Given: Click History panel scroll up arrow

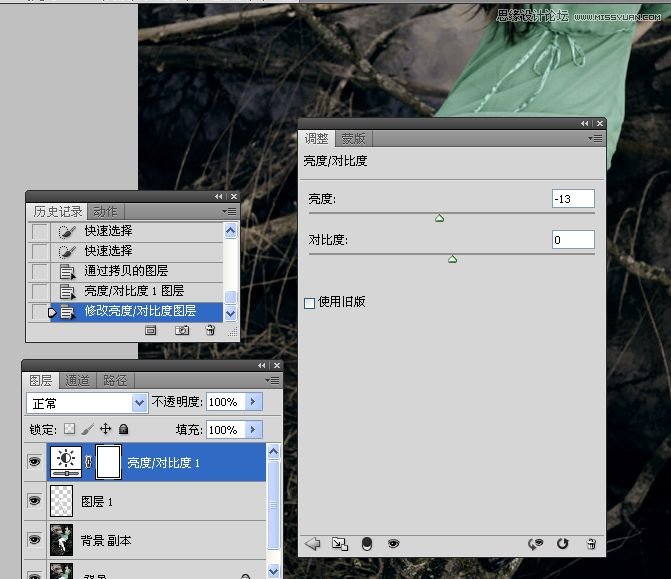Looking at the screenshot, I should click(x=230, y=231).
